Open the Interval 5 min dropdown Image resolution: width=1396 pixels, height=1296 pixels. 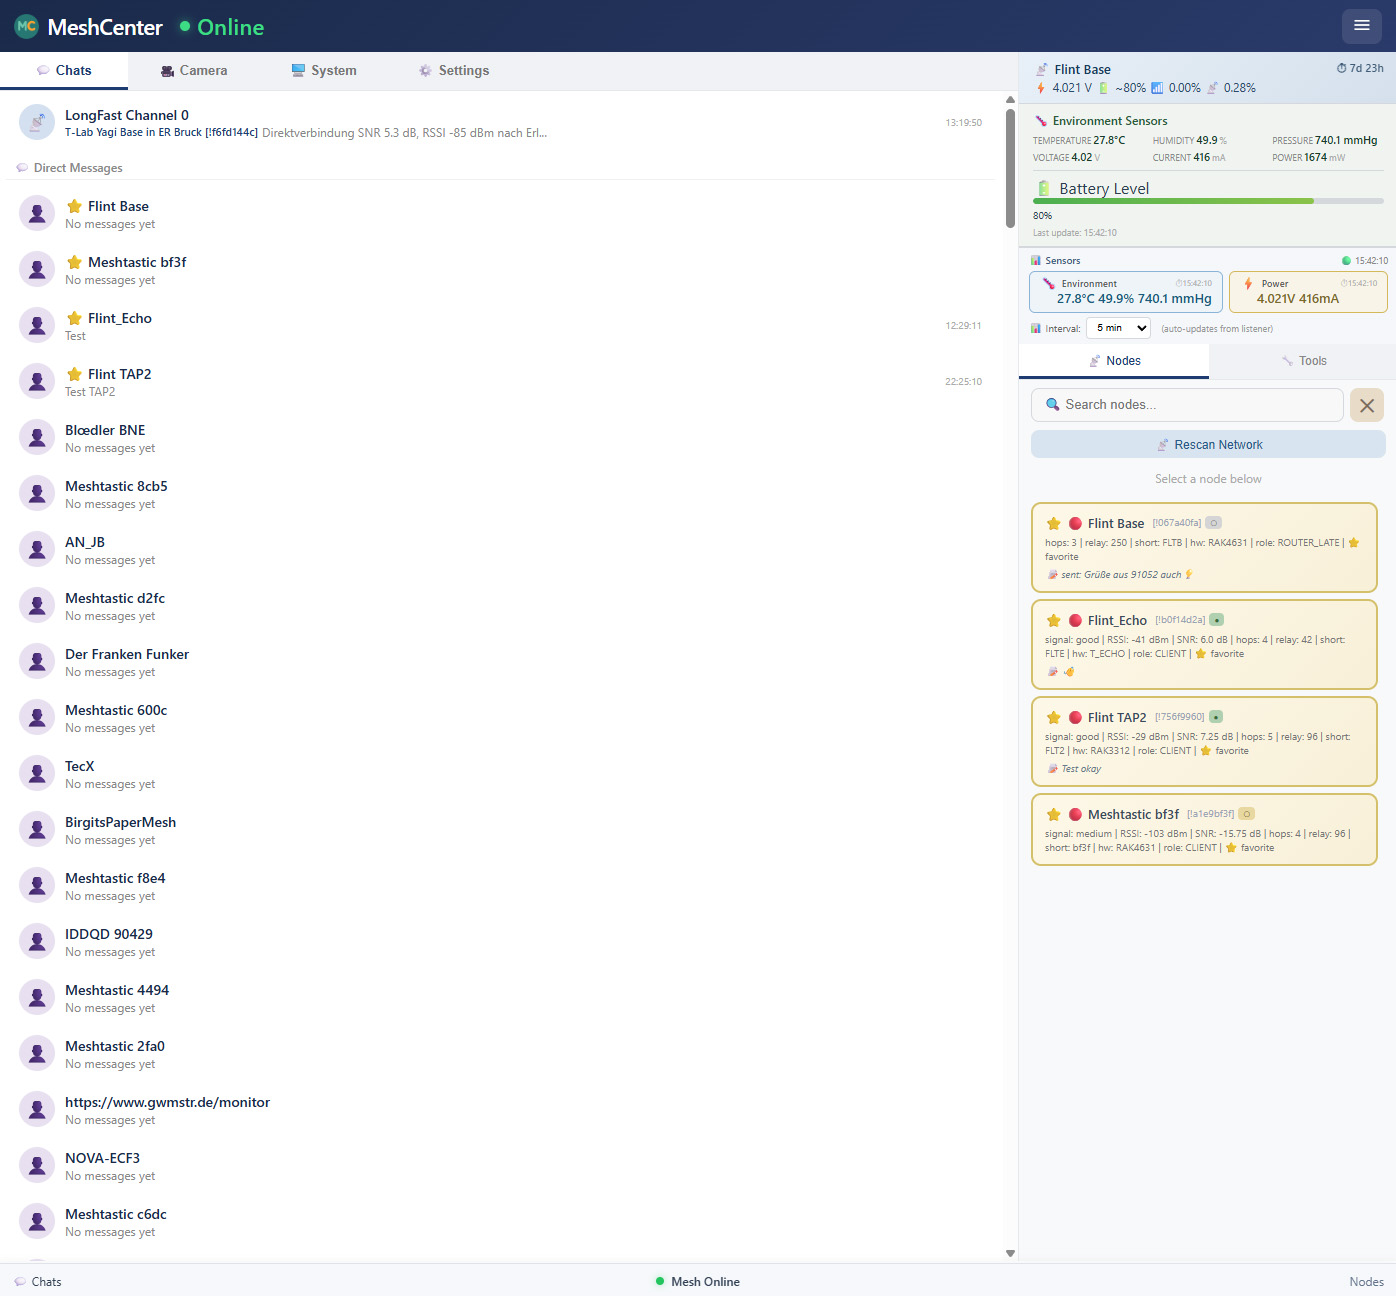[x=1119, y=328]
